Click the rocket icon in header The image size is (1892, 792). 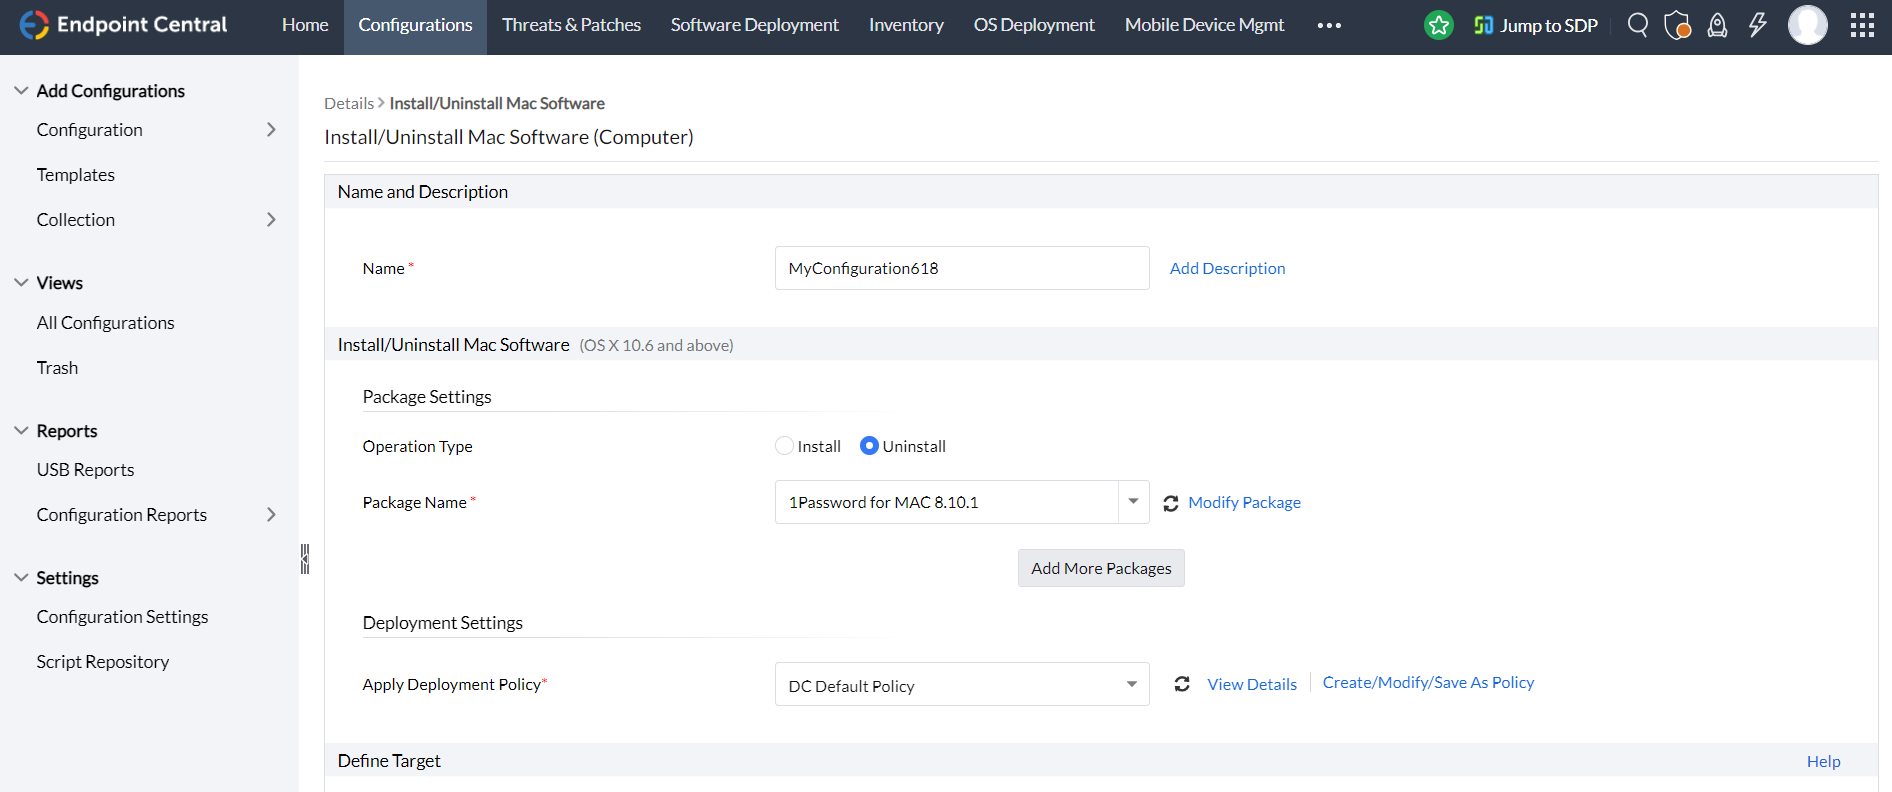[1717, 25]
